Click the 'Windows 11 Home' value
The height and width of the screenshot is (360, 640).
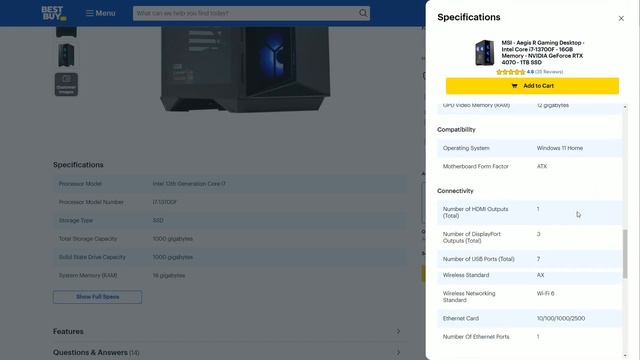(560, 148)
